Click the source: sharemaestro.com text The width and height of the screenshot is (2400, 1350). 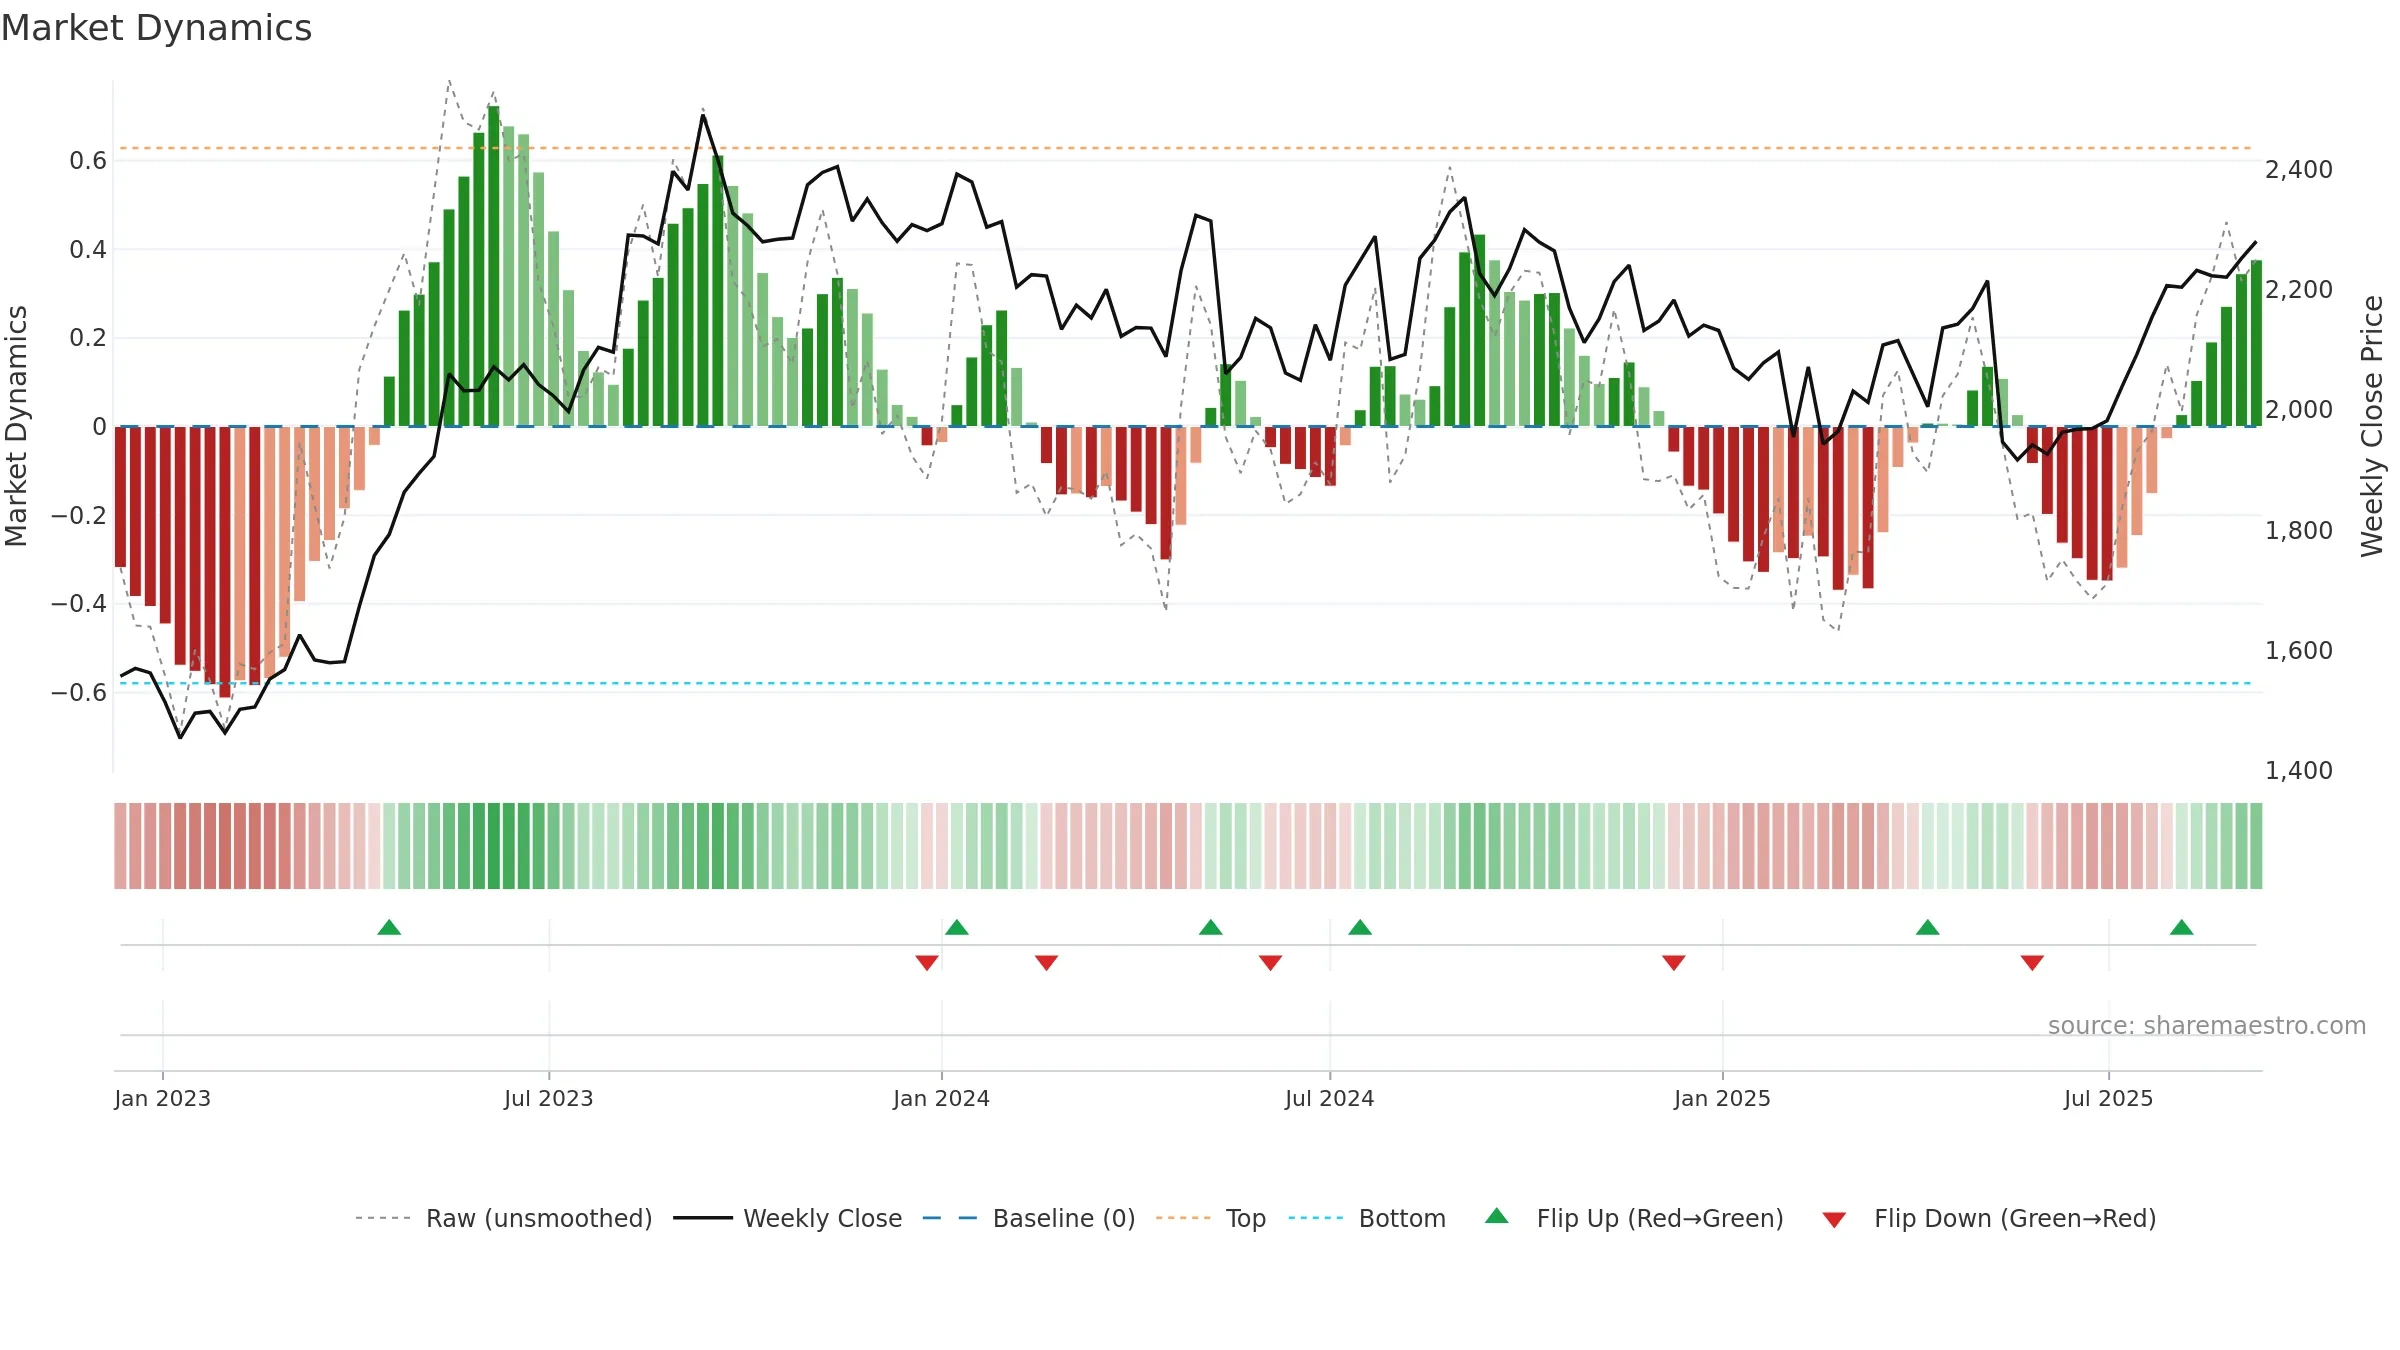[x=2207, y=1025]
